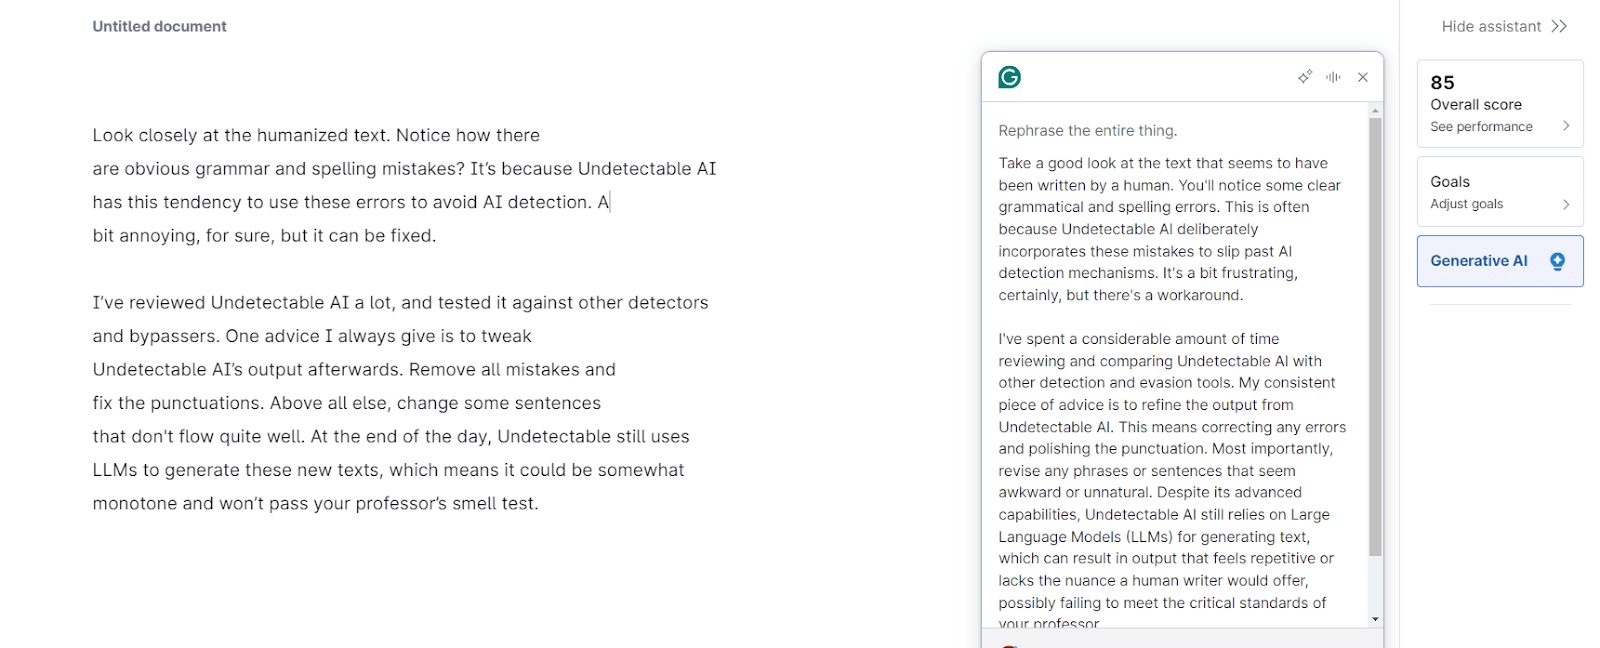Click the See performance link text
Viewport: 1600px width, 648px height.
(x=1481, y=127)
